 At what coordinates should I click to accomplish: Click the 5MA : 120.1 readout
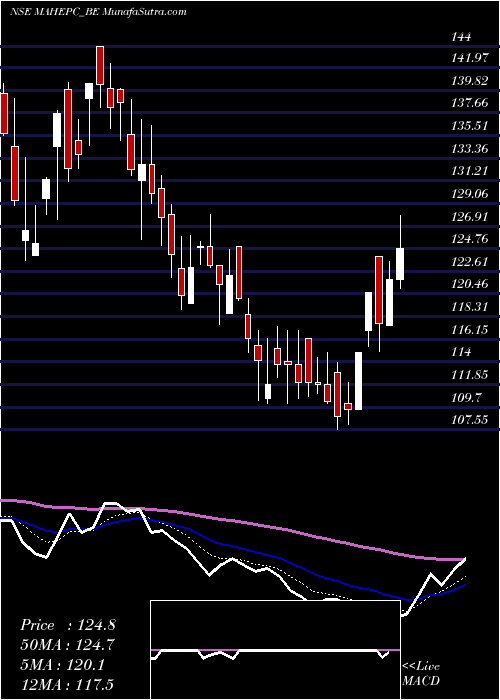[x=62, y=665]
